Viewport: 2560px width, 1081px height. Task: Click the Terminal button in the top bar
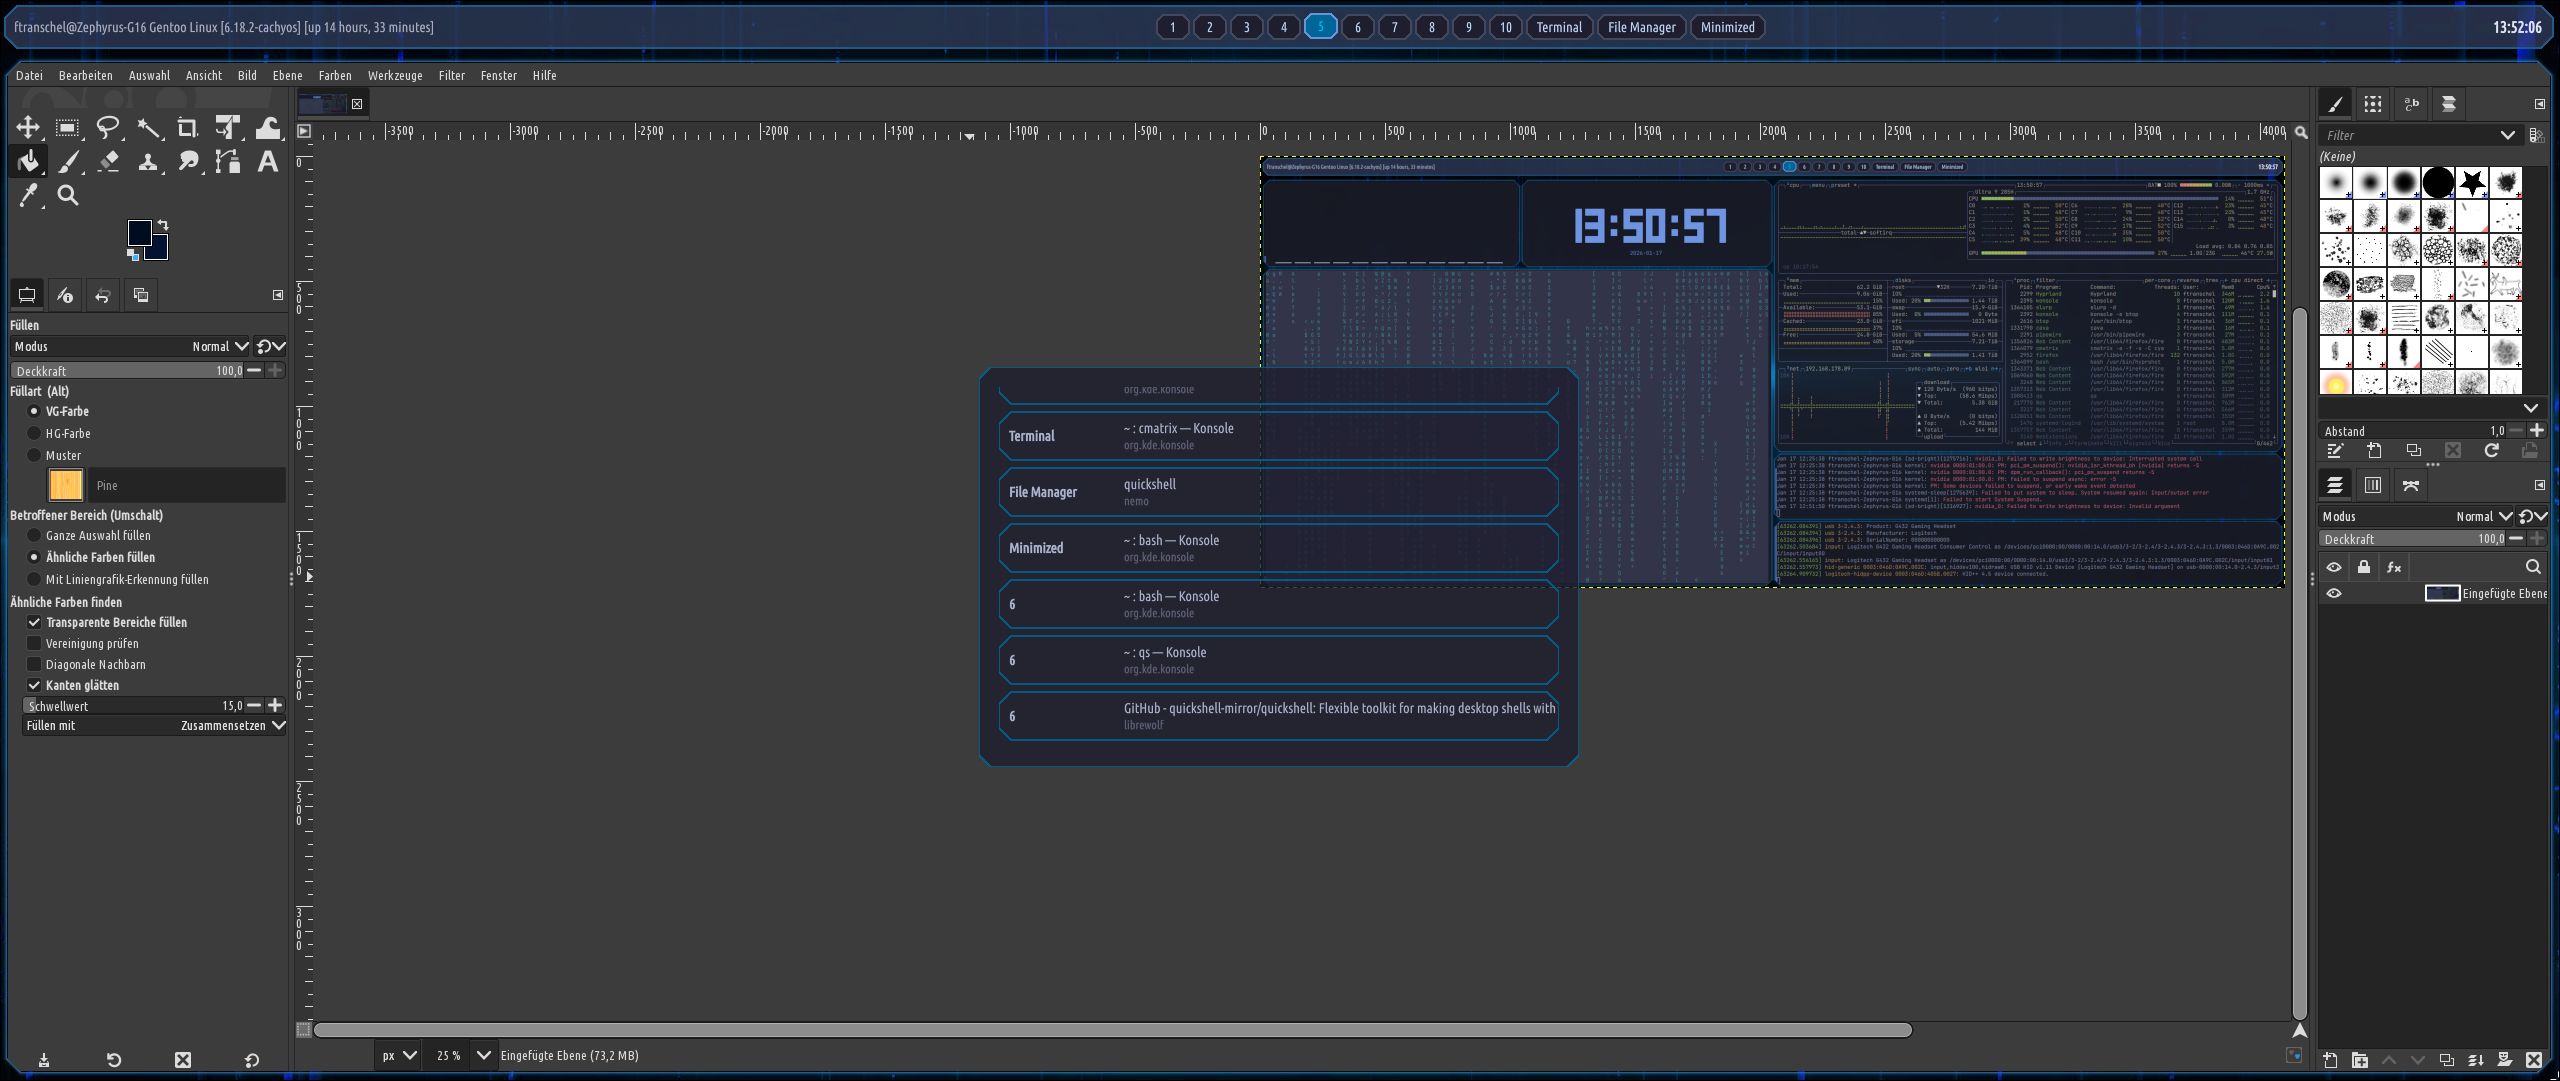pyautogui.click(x=1558, y=27)
